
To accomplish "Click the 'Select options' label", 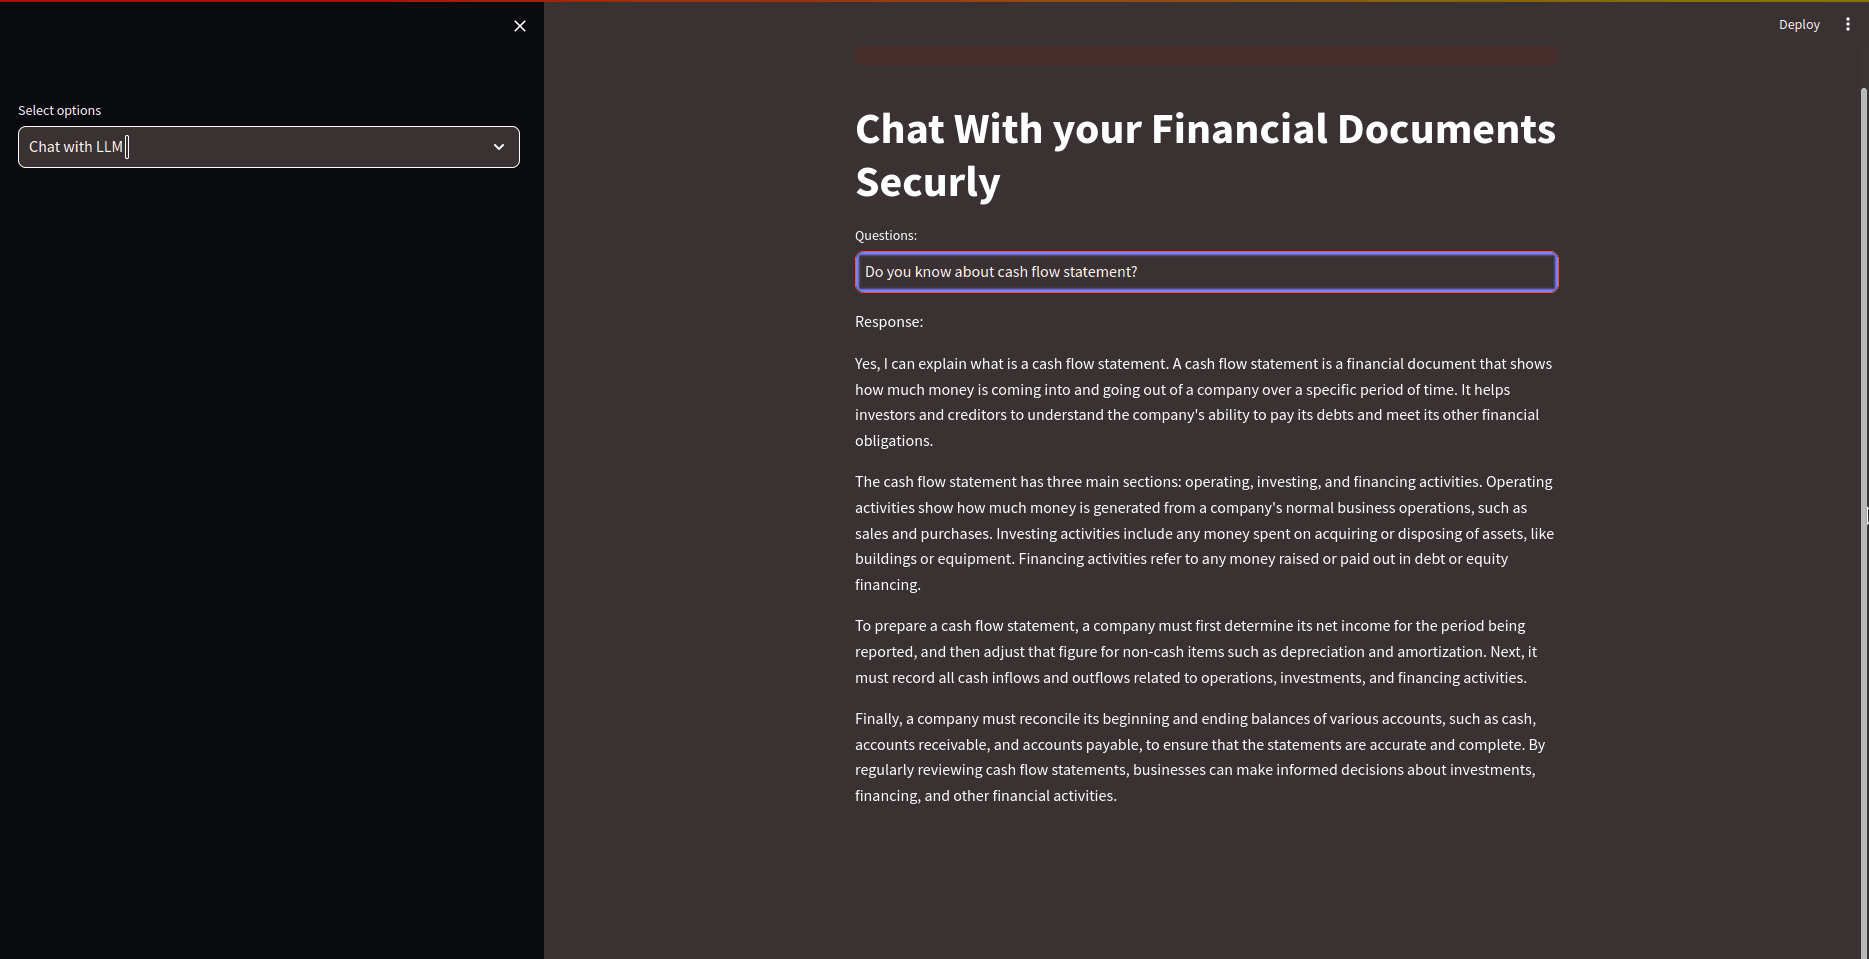I will 60,110.
